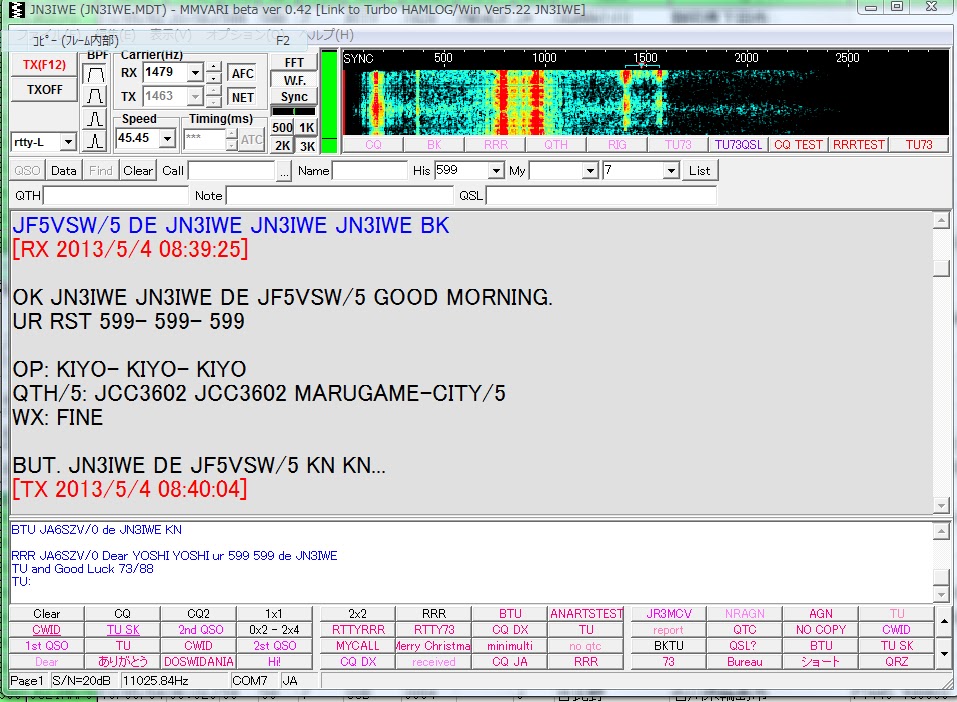This screenshot has width=957, height=702.
Task: Select the second BPF filter shape icon
Action: pos(95,96)
